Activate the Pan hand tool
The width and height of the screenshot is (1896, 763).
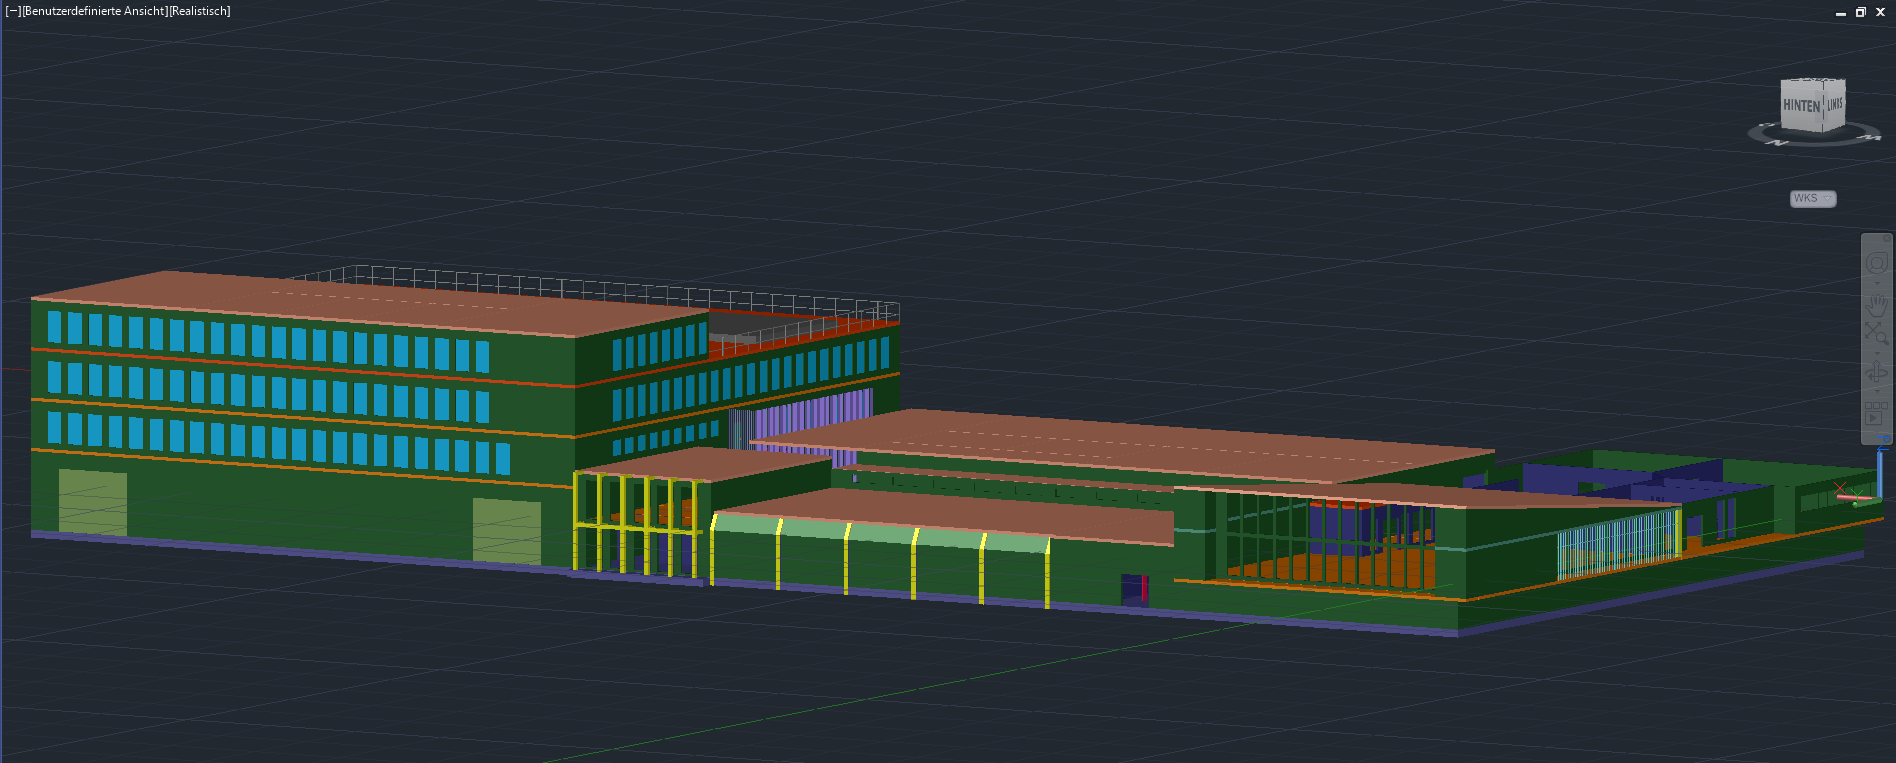tap(1876, 304)
